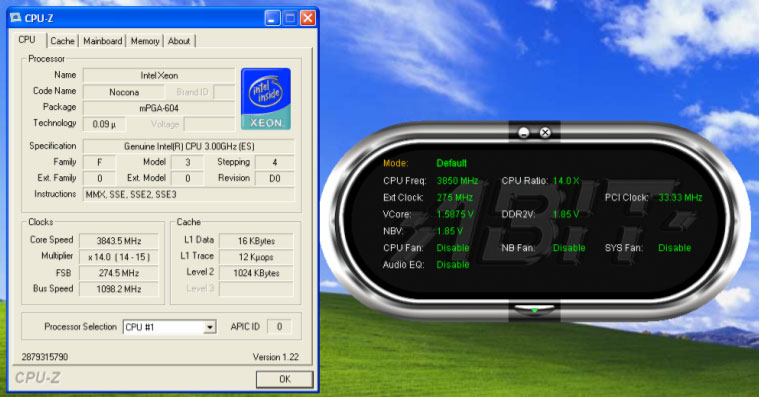Click the OK button in CPU-Z
Screen dimensions: 759x397
285,379
